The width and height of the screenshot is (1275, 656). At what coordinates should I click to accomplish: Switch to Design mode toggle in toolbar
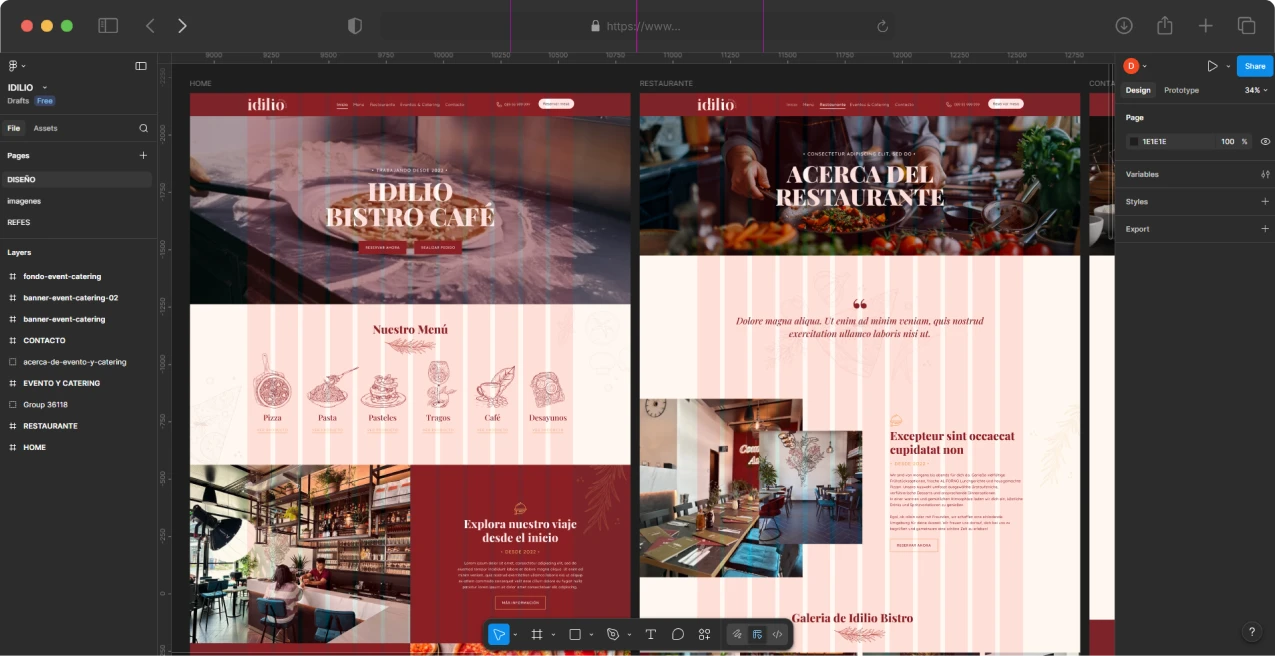pos(757,634)
